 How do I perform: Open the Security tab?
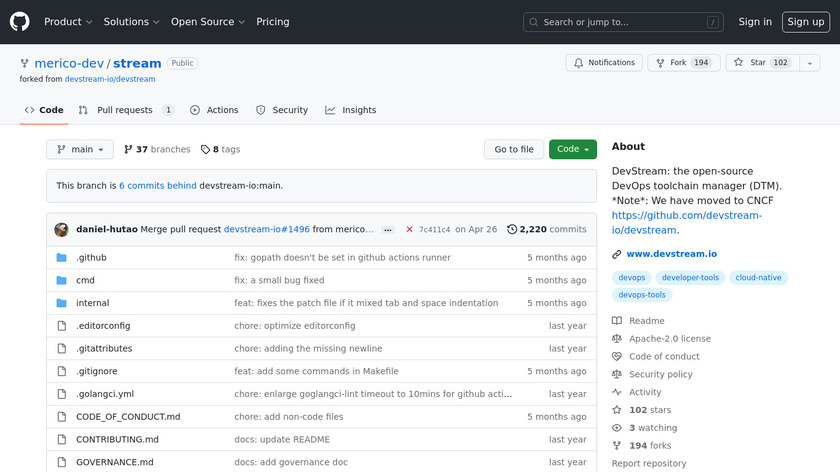pos(282,110)
